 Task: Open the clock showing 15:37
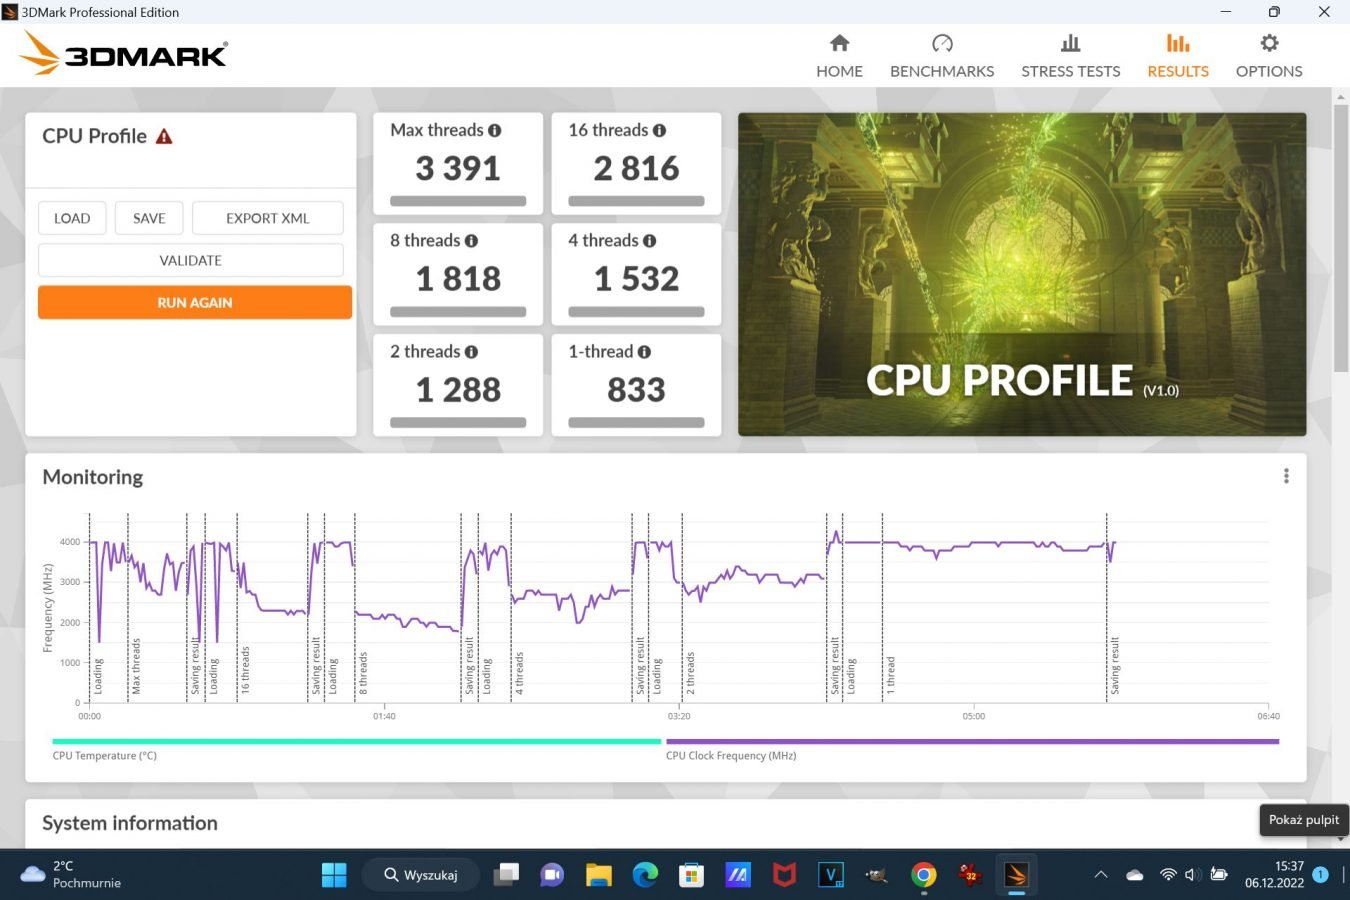click(1274, 875)
